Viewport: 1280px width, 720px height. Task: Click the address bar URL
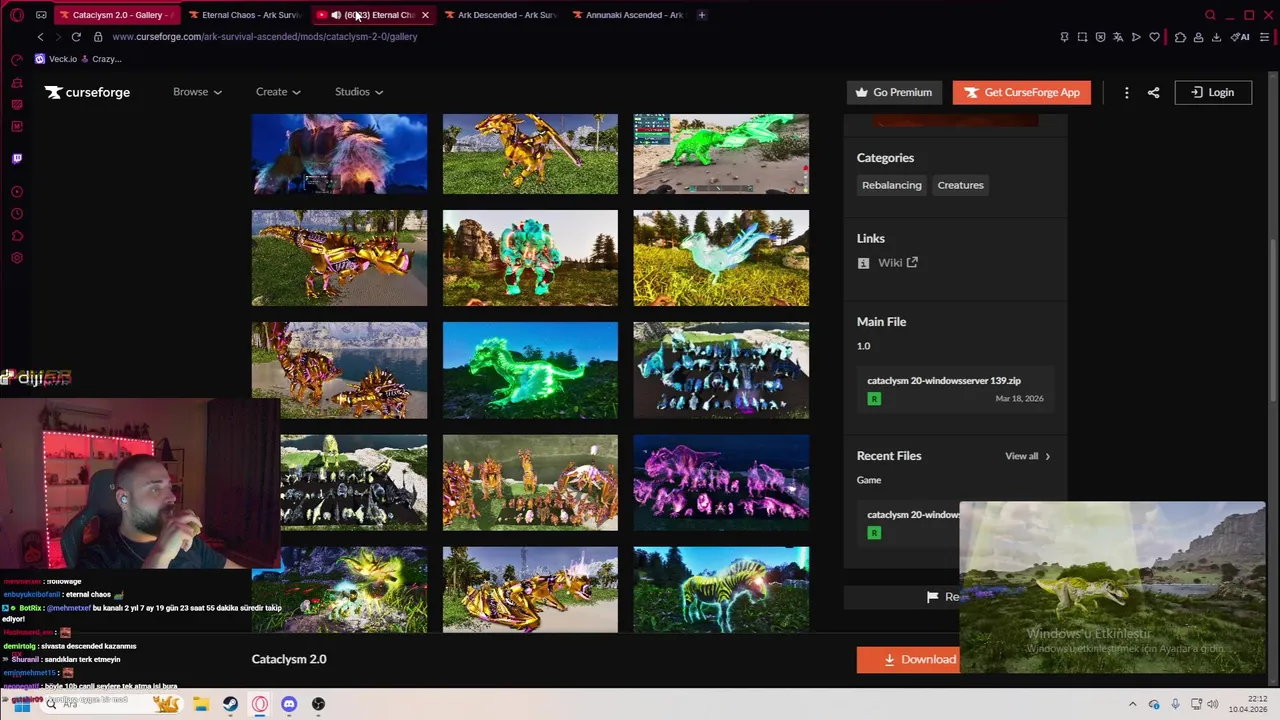265,37
